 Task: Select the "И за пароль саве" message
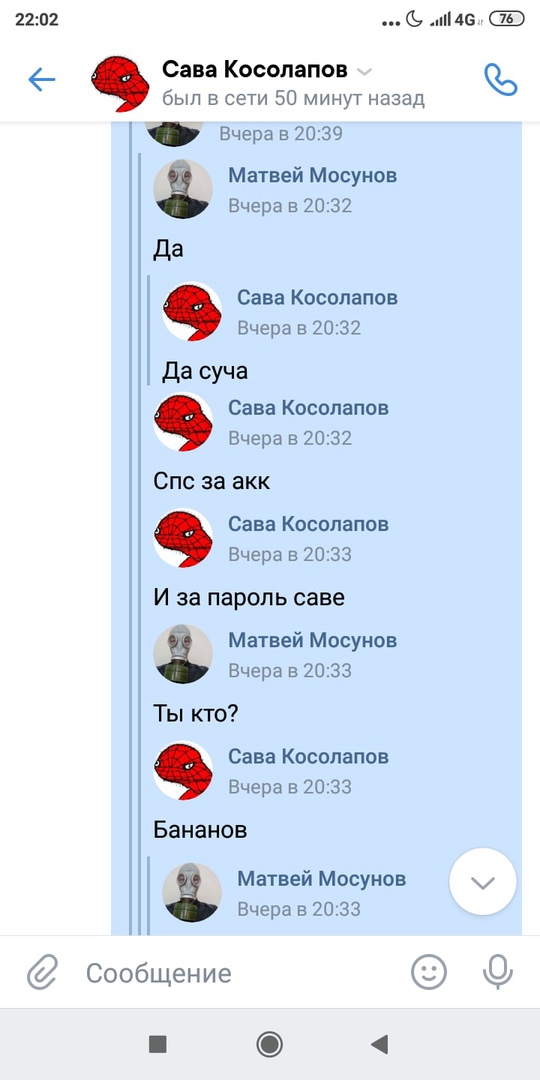(x=249, y=597)
